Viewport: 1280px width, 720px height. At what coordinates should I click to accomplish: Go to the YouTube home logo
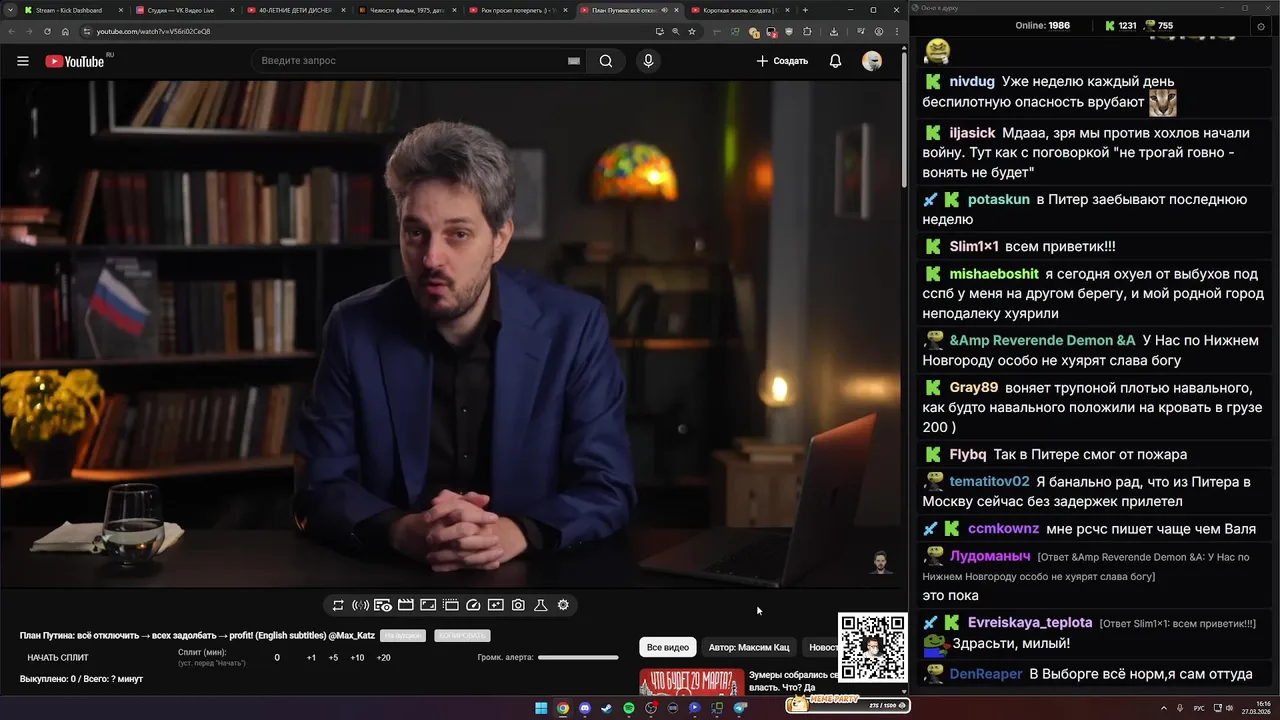[x=75, y=61]
